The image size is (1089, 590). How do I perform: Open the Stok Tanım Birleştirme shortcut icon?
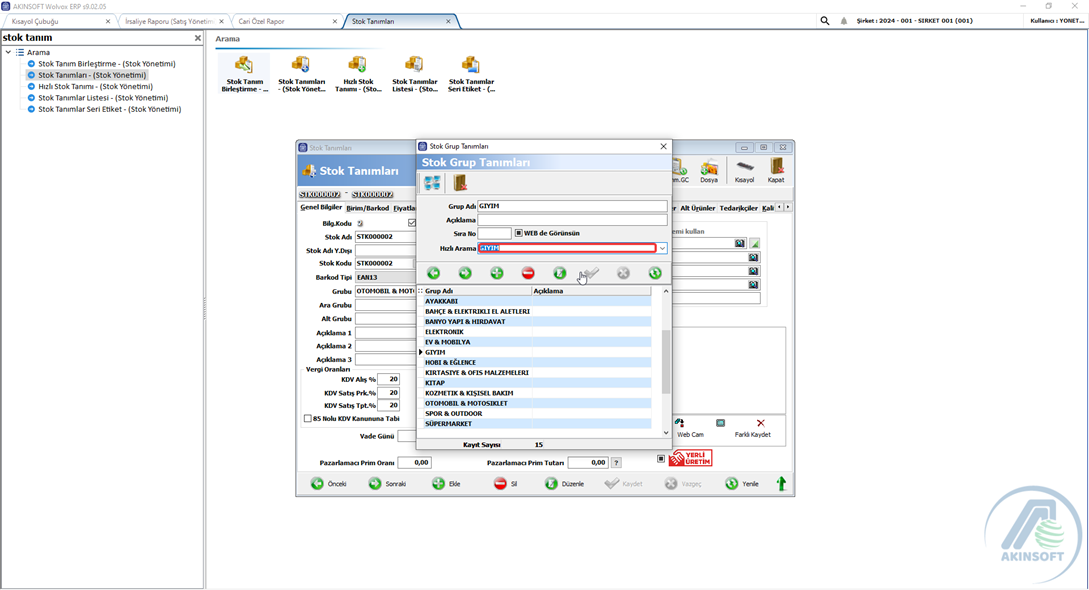click(x=244, y=74)
